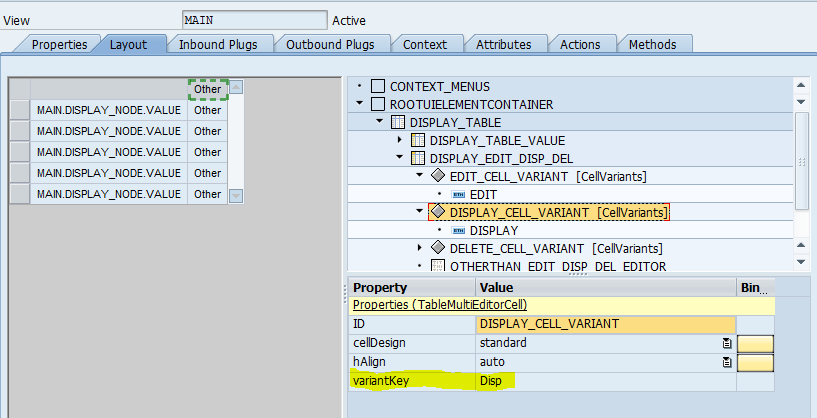This screenshot has width=817, height=418.
Task: Open the cellDesign value help icon
Action: tap(727, 343)
